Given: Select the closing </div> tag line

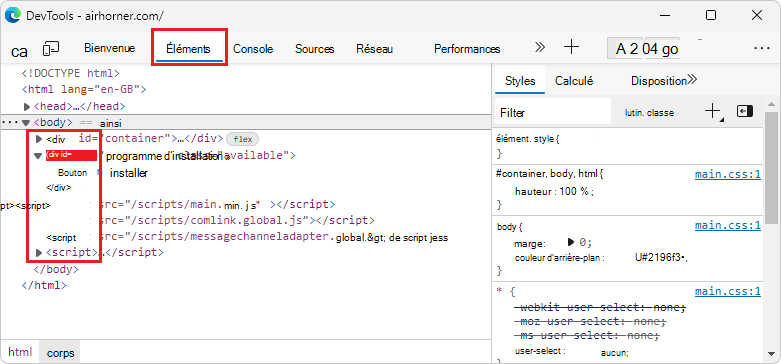Looking at the screenshot, I should pos(58,188).
